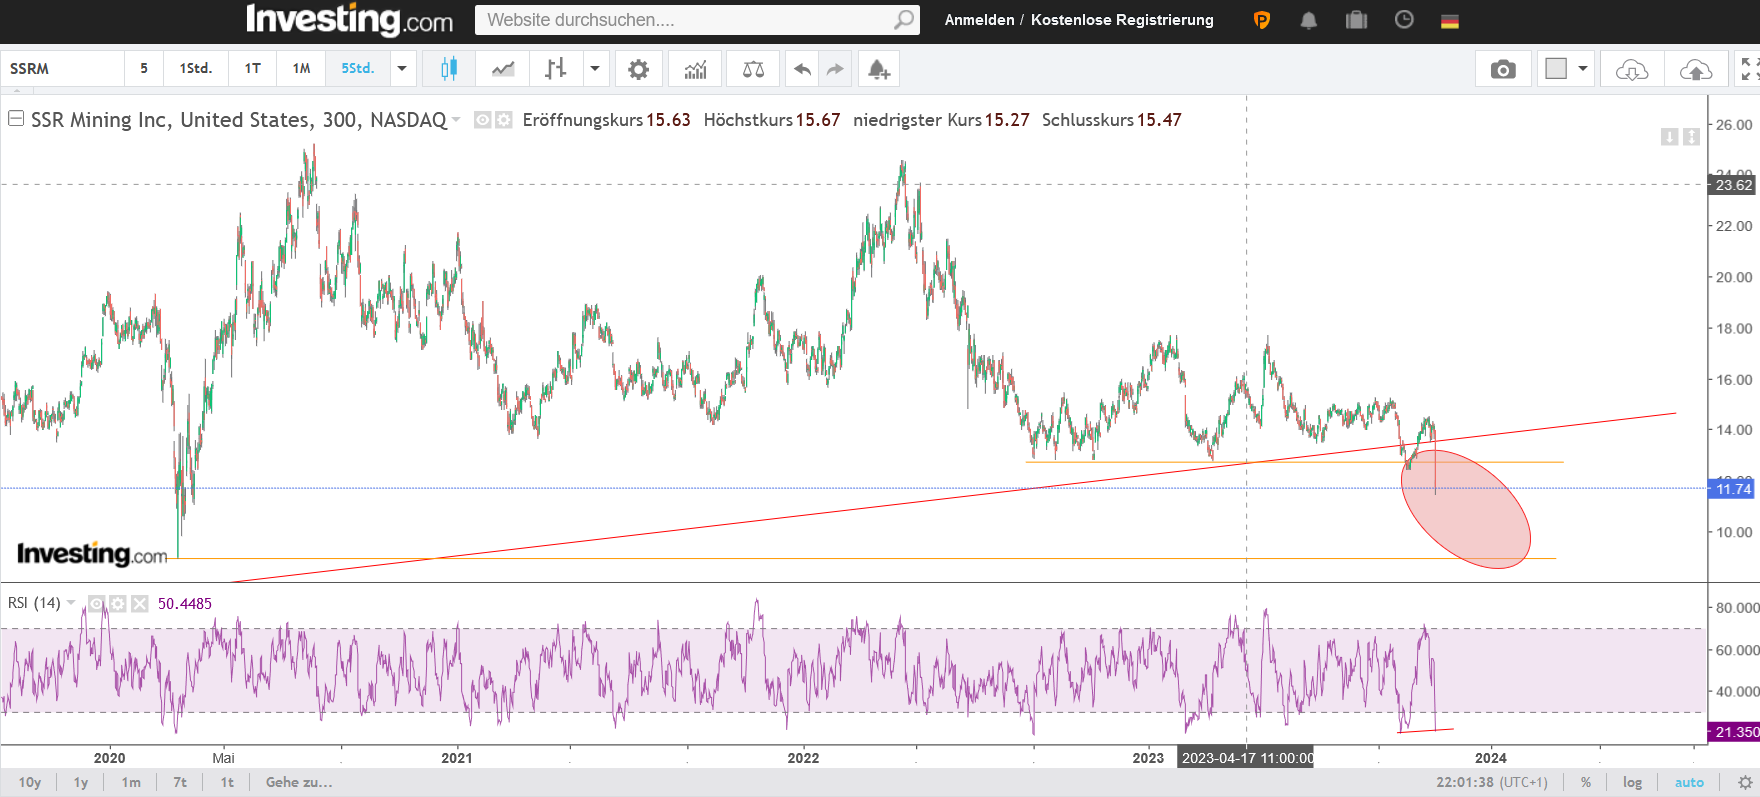Toggle percent scale in bottom bar

(1586, 782)
